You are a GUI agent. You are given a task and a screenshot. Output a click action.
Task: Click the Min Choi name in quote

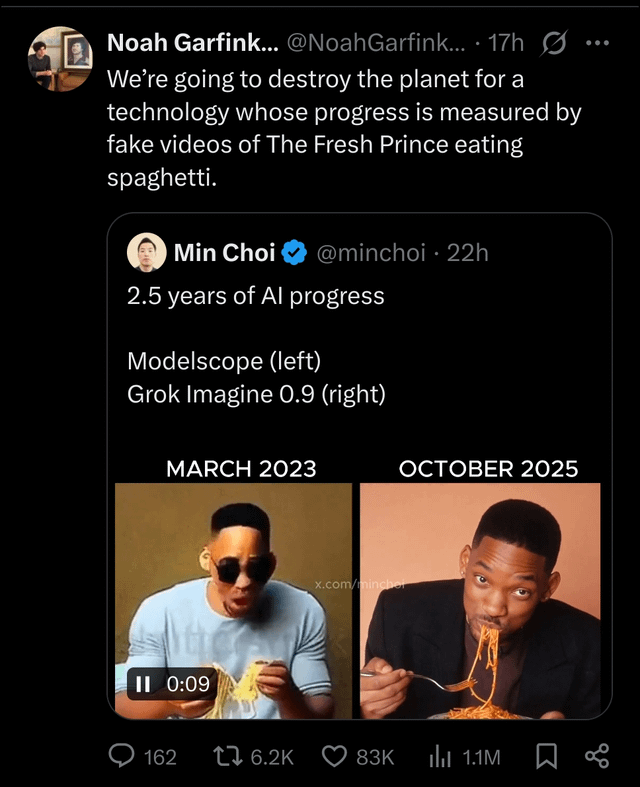click(x=224, y=253)
